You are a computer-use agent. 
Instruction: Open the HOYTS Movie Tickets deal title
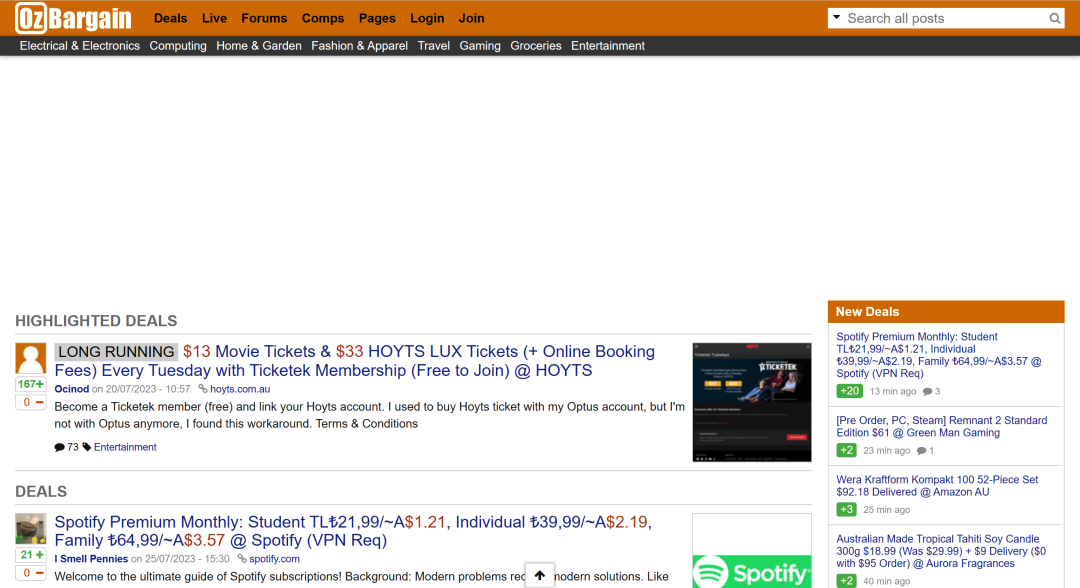355,361
